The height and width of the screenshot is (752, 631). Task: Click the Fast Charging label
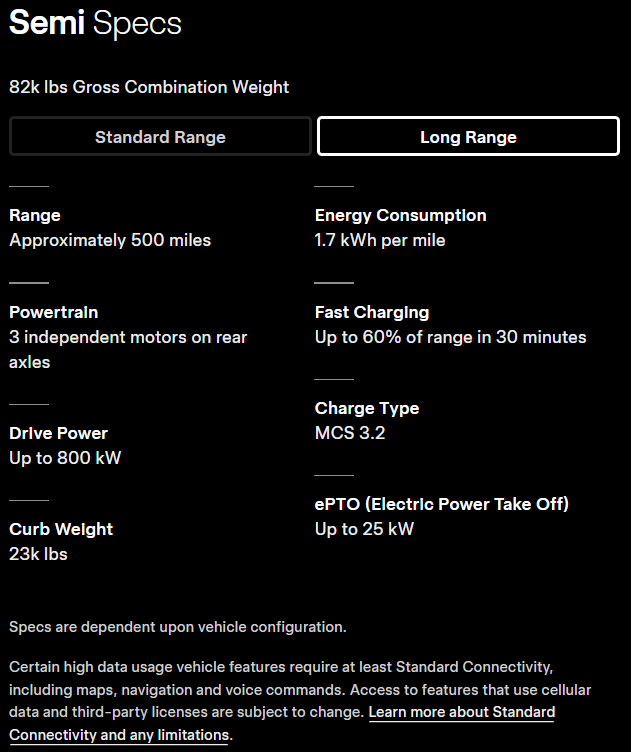tap(372, 312)
